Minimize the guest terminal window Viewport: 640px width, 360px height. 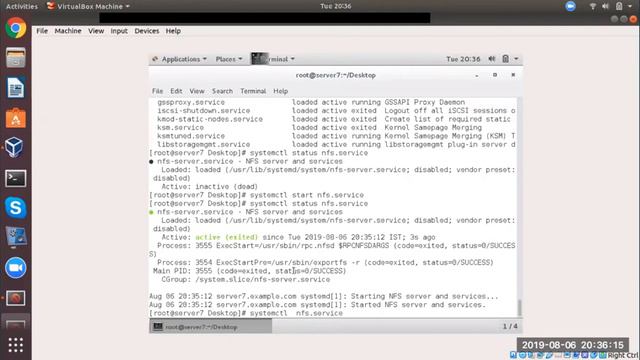(477, 75)
